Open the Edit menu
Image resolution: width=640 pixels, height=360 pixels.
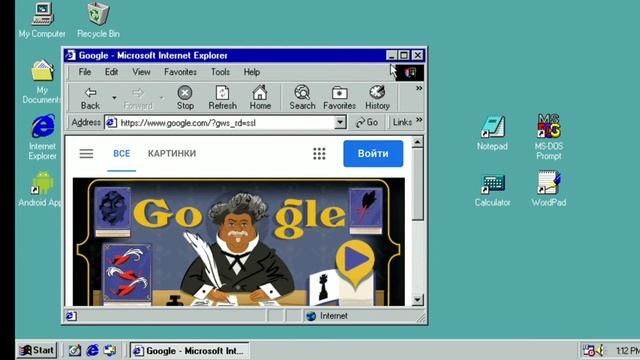[111, 72]
